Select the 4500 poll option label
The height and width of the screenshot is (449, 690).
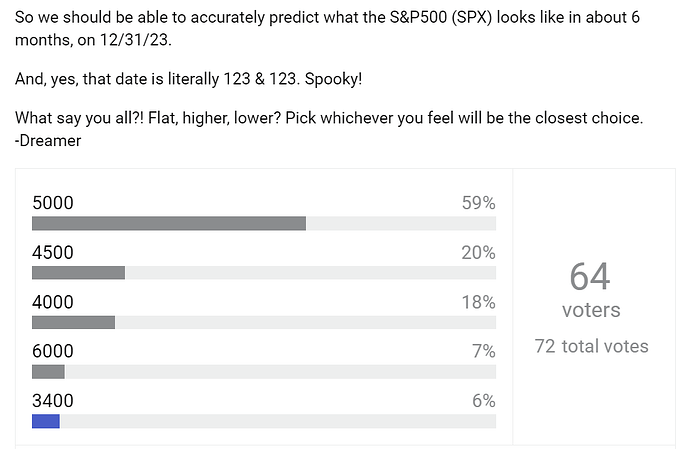[53, 253]
